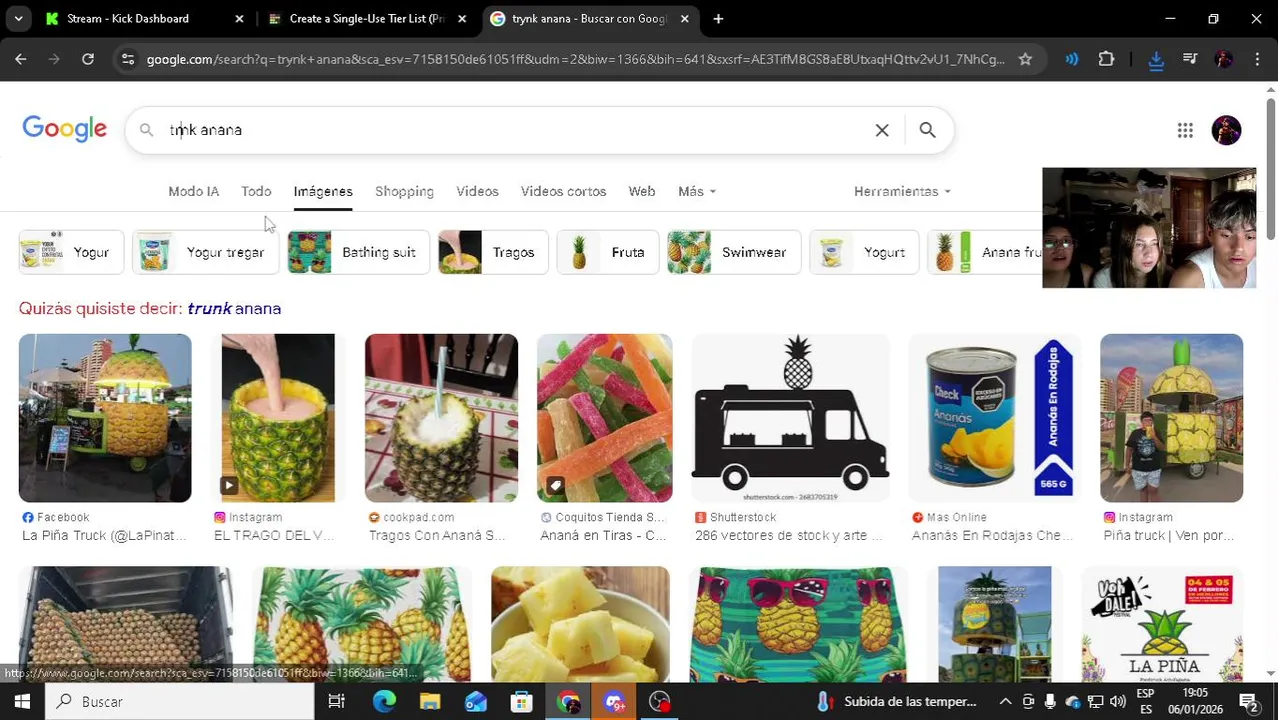
Task: Bookmark this page with star icon
Action: (1025, 59)
